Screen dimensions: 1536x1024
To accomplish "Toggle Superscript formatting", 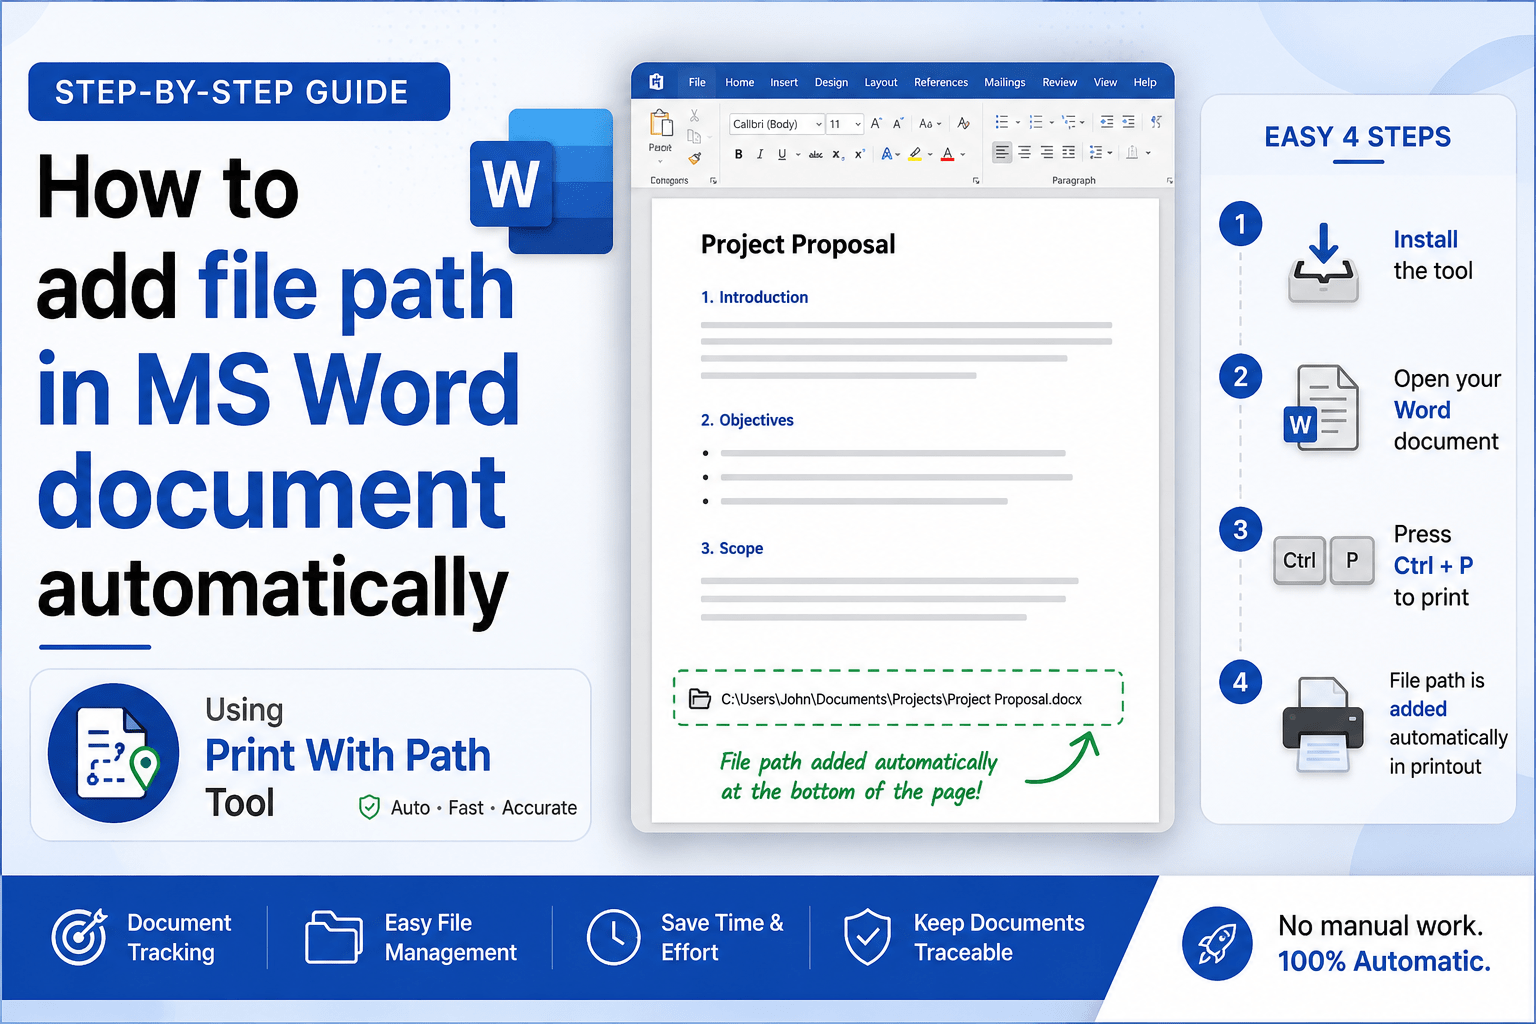I will pyautogui.click(x=859, y=154).
